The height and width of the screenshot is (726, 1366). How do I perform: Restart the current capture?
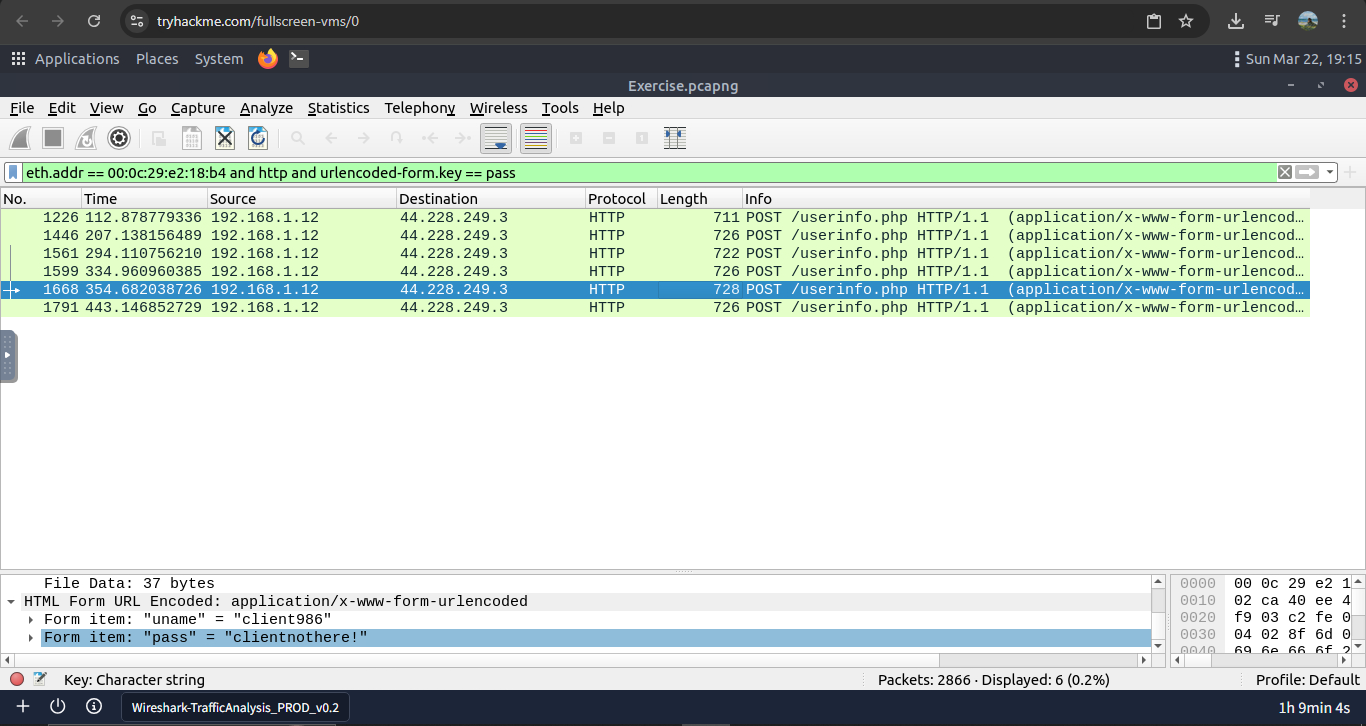click(x=86, y=138)
